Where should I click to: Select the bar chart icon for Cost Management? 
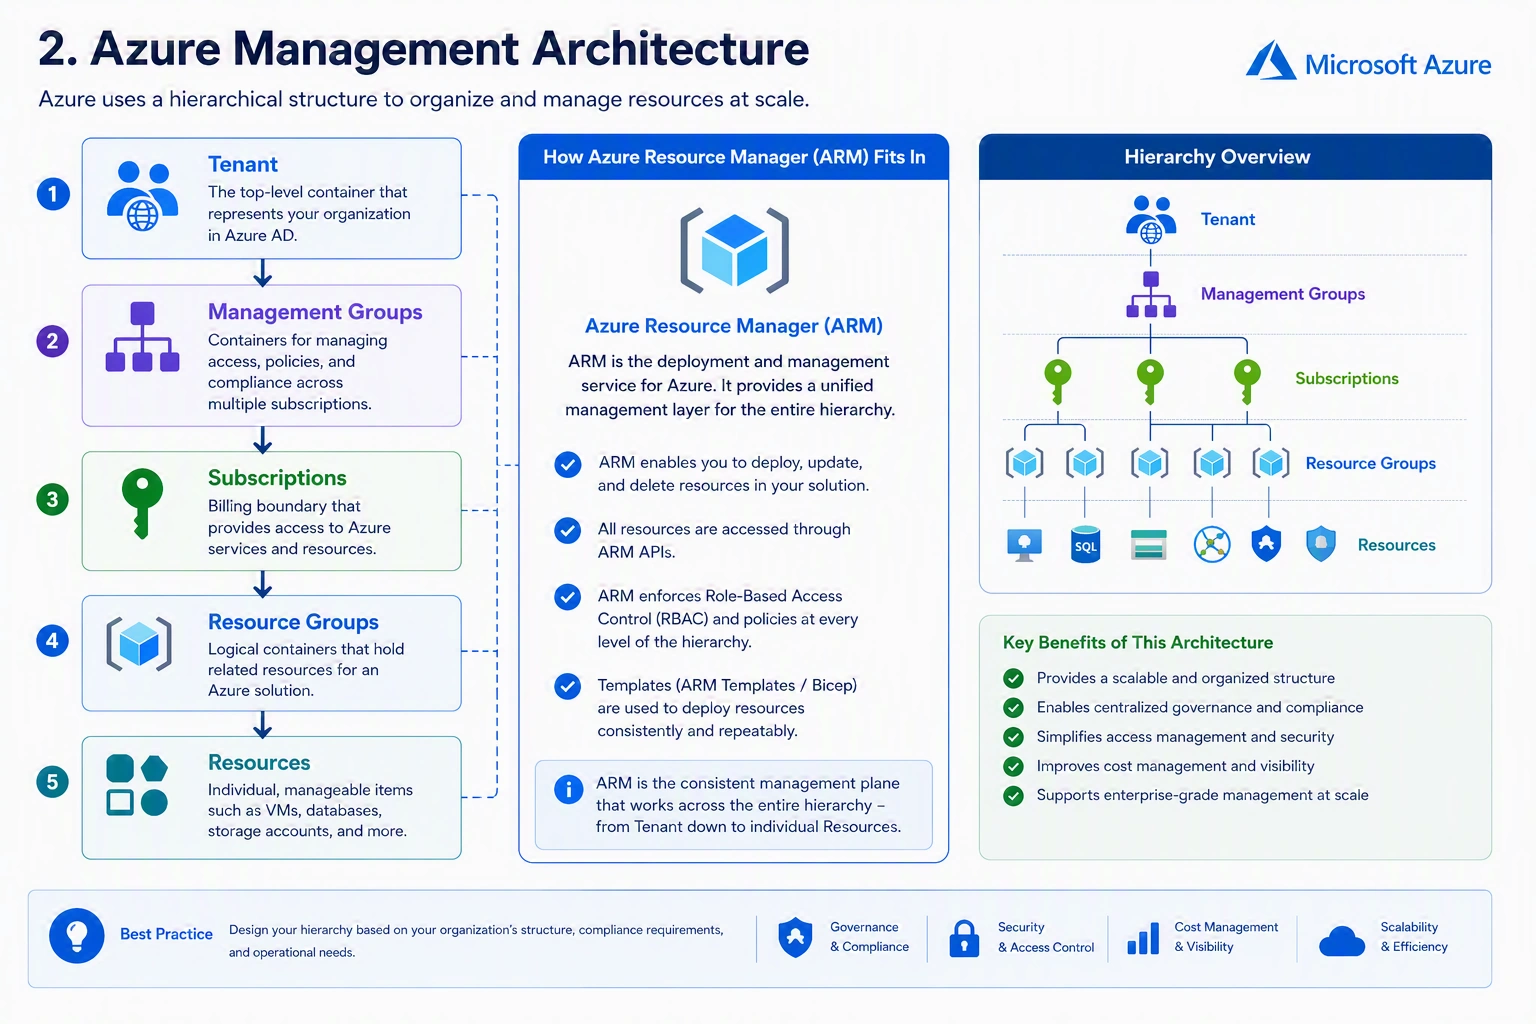click(x=1143, y=938)
